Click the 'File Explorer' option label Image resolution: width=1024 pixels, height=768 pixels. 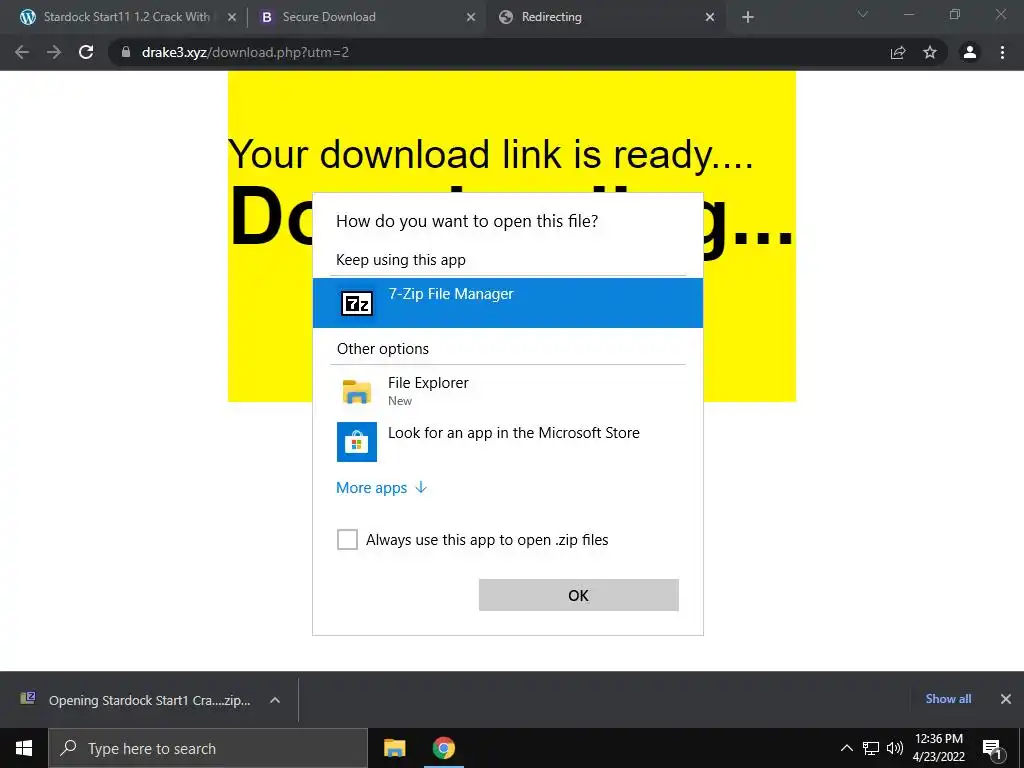[428, 383]
